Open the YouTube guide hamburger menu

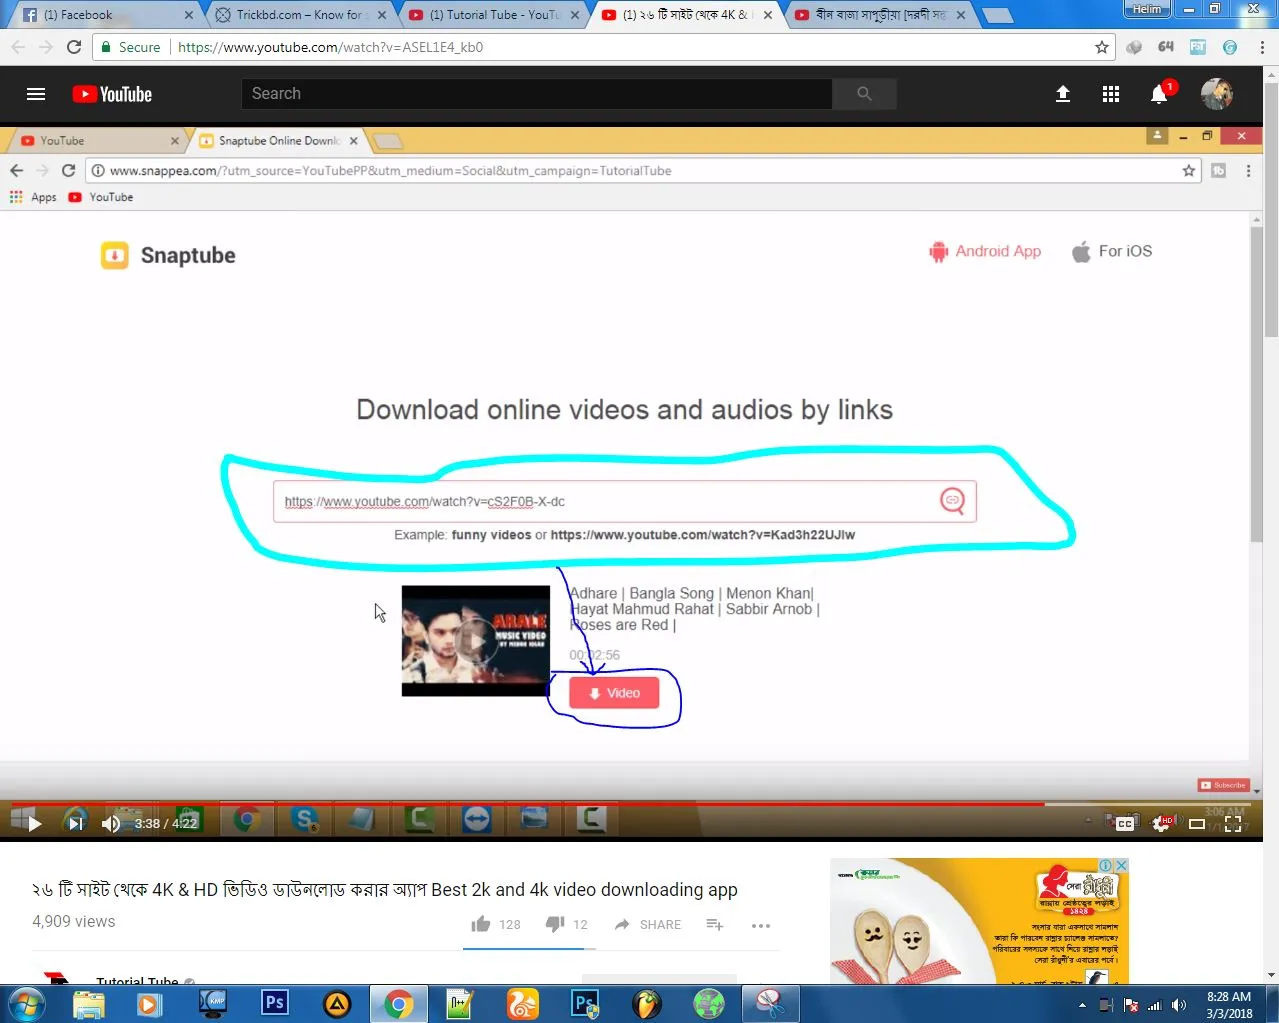[36, 94]
